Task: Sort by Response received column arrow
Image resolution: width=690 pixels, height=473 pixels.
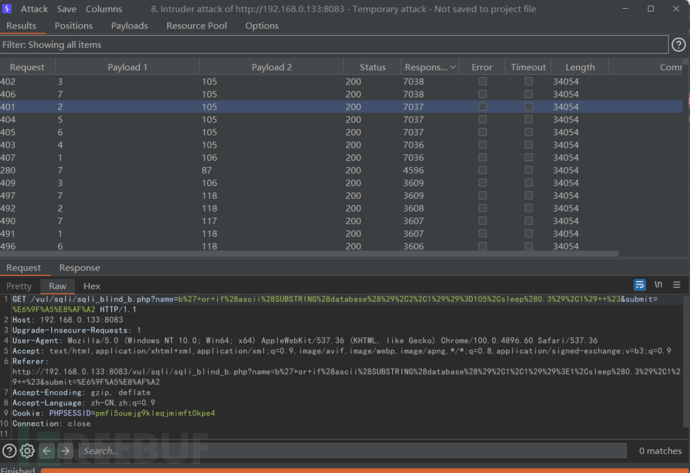Action: (x=453, y=67)
